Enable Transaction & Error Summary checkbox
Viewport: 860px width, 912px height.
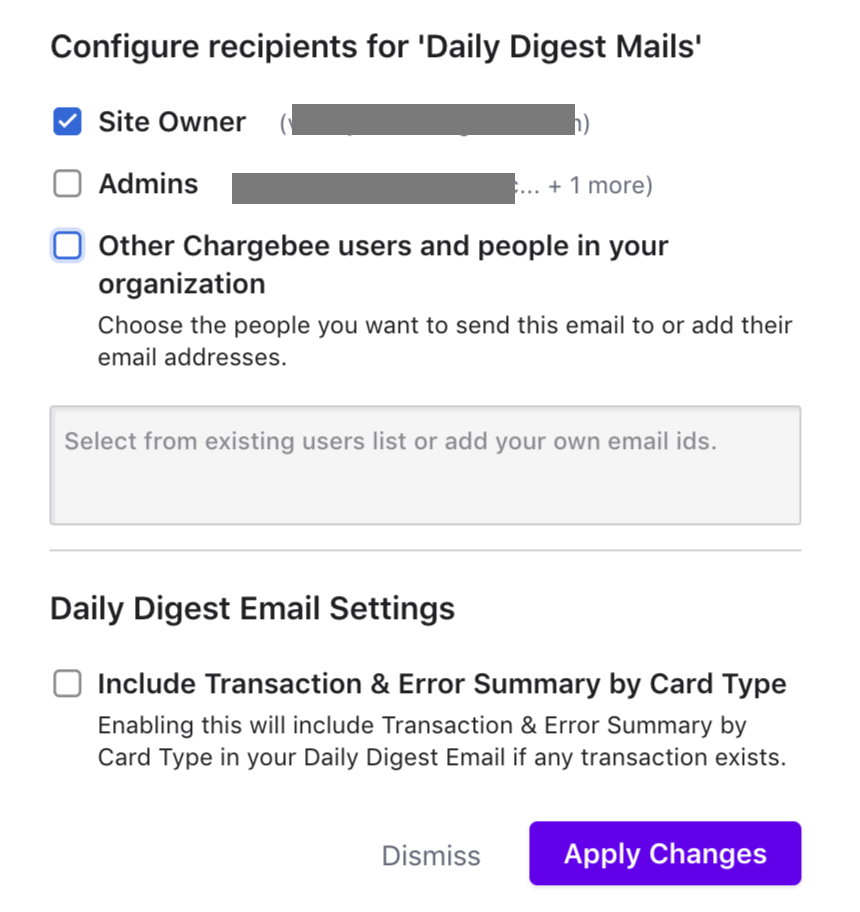[x=67, y=684]
